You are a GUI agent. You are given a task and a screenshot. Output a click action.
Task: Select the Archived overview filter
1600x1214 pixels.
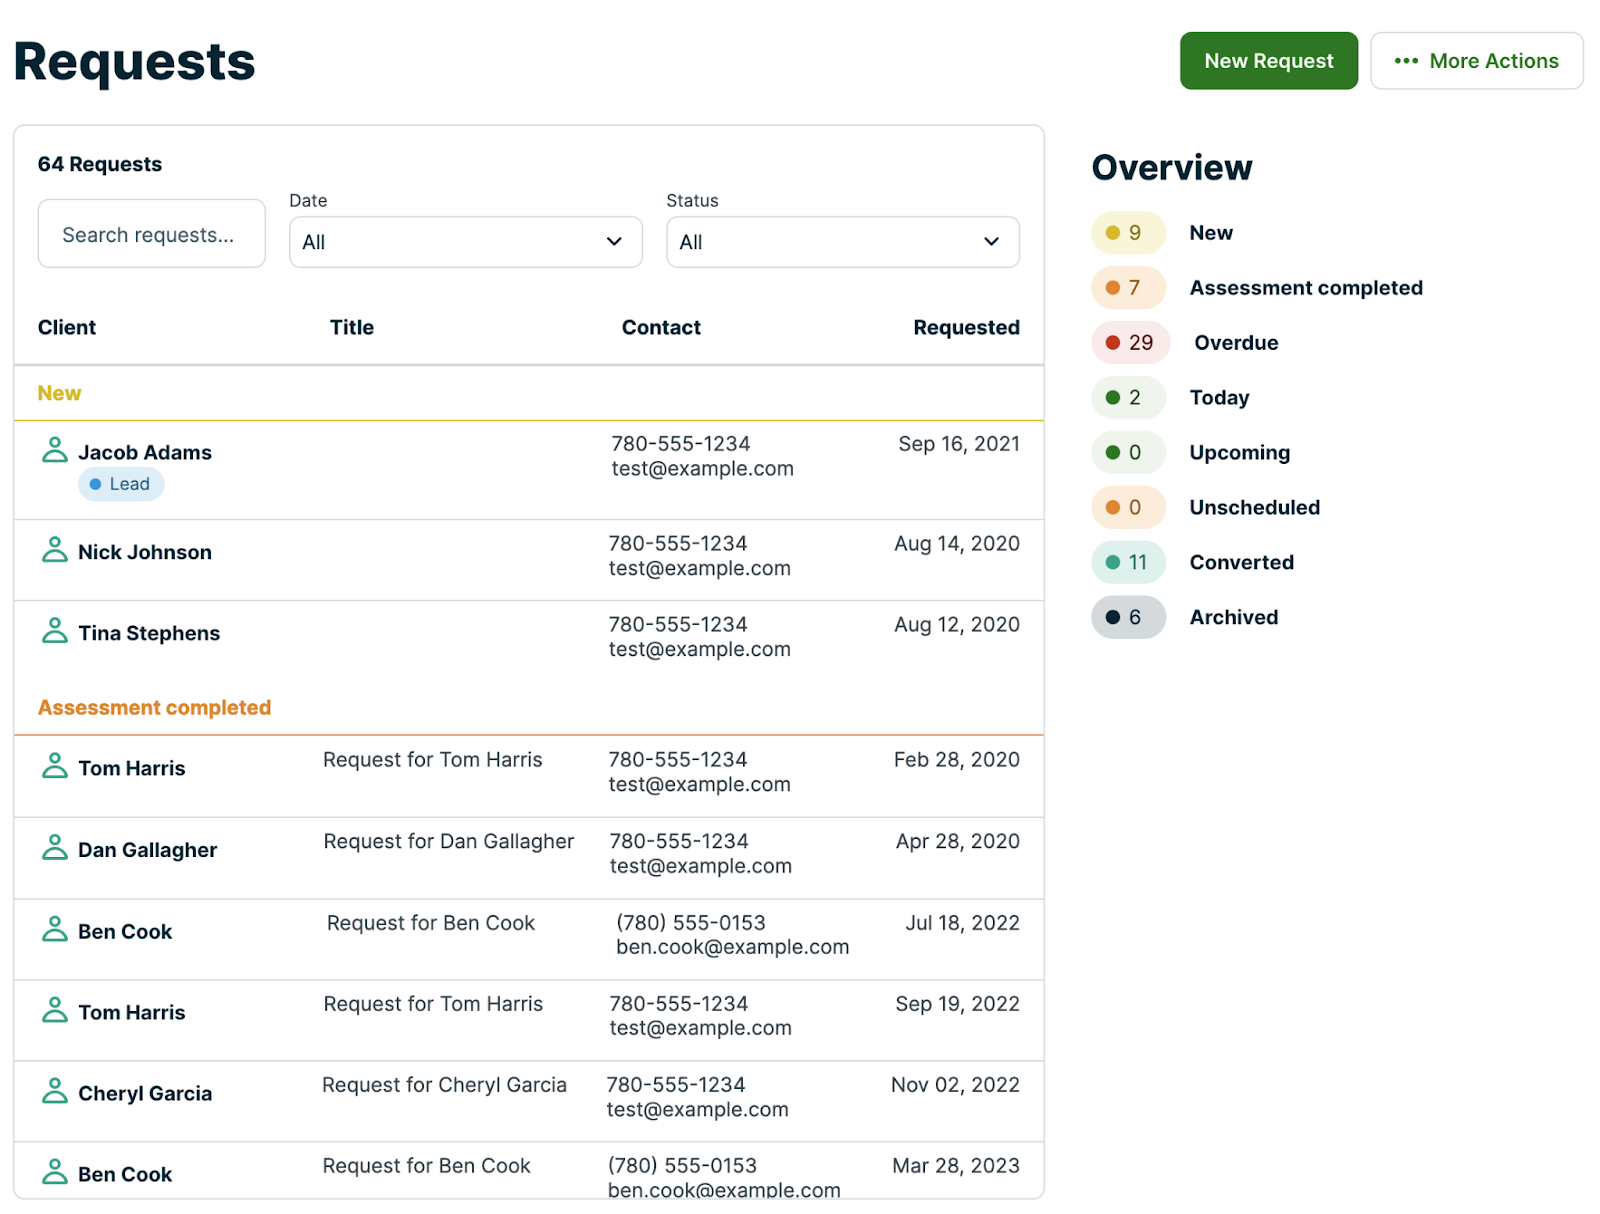coord(1233,617)
